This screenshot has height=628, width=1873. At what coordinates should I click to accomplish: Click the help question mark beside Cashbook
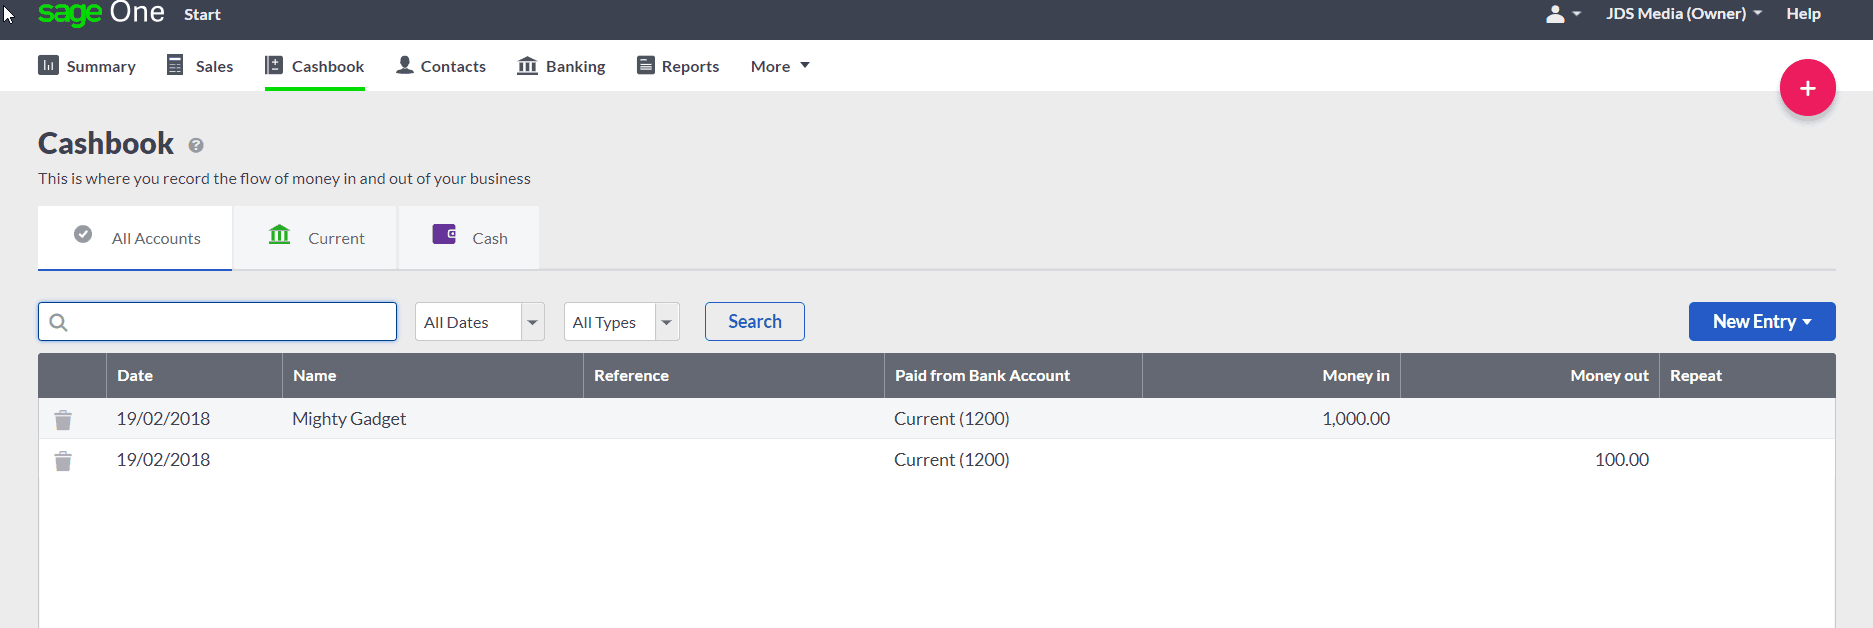[196, 146]
